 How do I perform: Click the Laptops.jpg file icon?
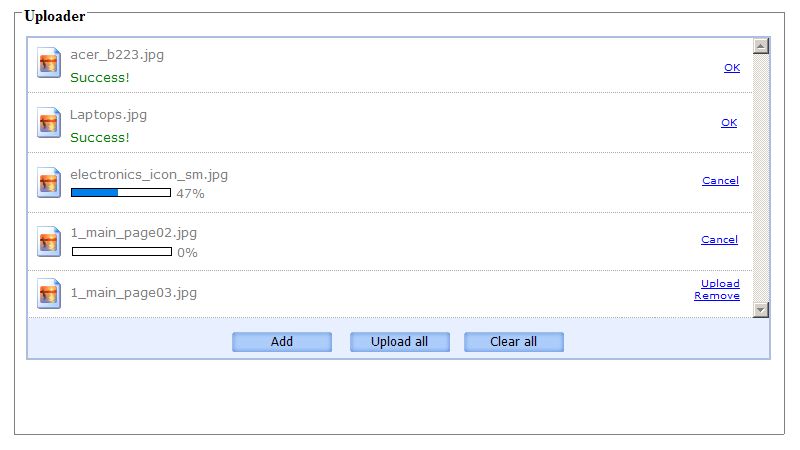point(49,123)
